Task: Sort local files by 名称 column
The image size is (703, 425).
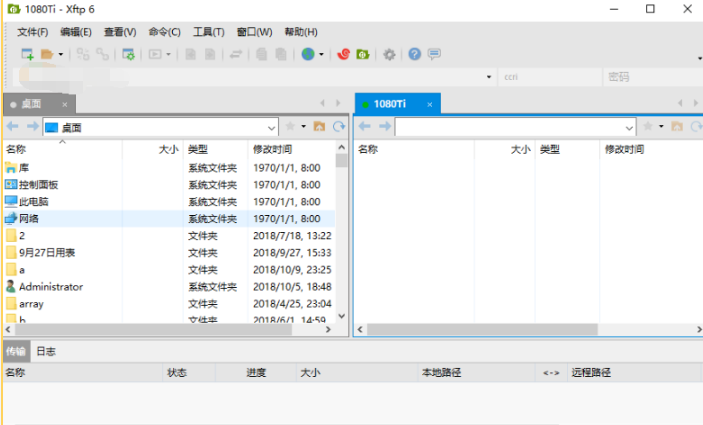Action: coord(63,149)
